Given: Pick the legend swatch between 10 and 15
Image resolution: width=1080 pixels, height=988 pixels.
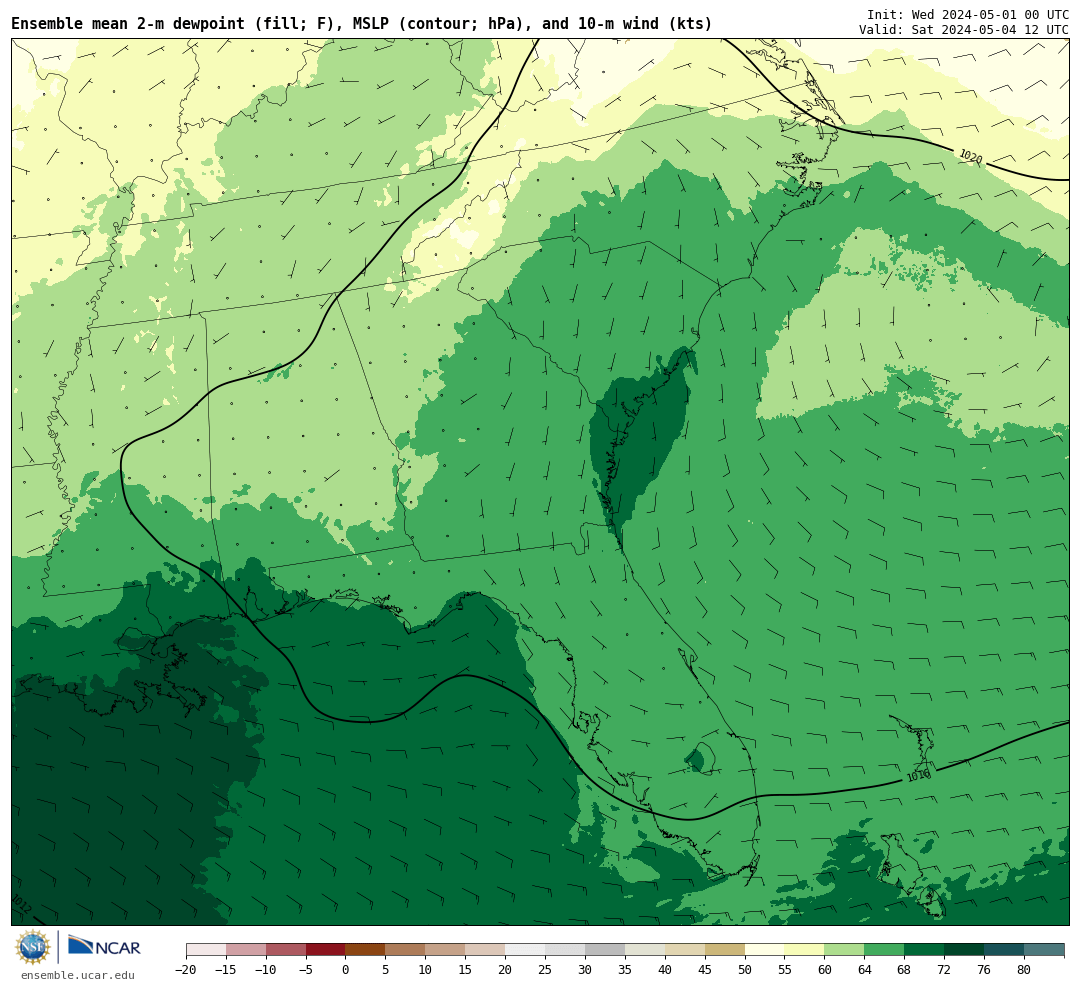Looking at the screenshot, I should [x=445, y=950].
